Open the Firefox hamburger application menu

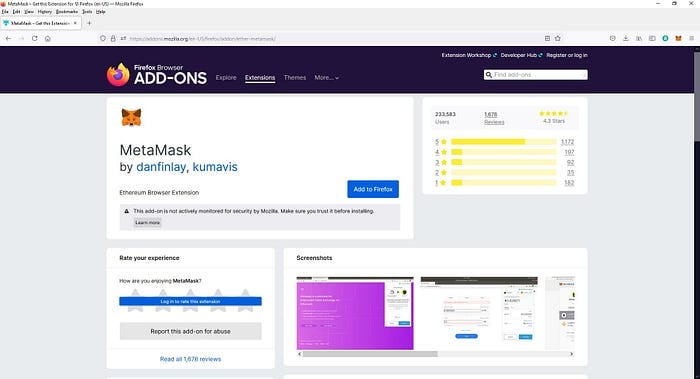point(691,38)
